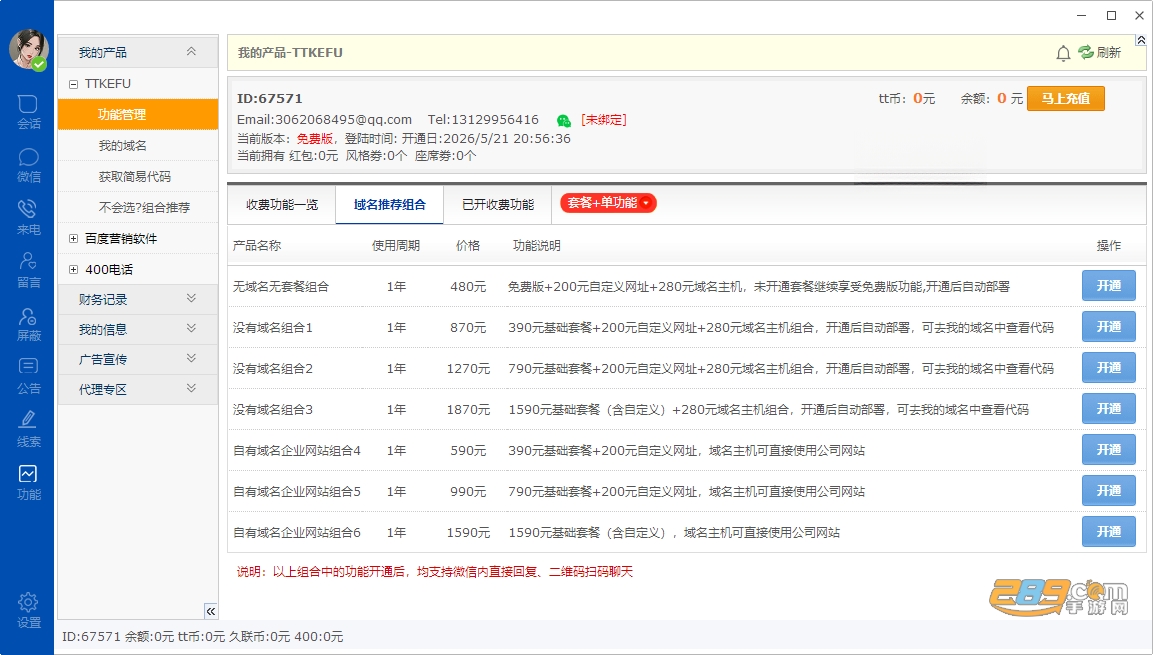Click the 我的产品-TTKEFU header title

(290, 53)
